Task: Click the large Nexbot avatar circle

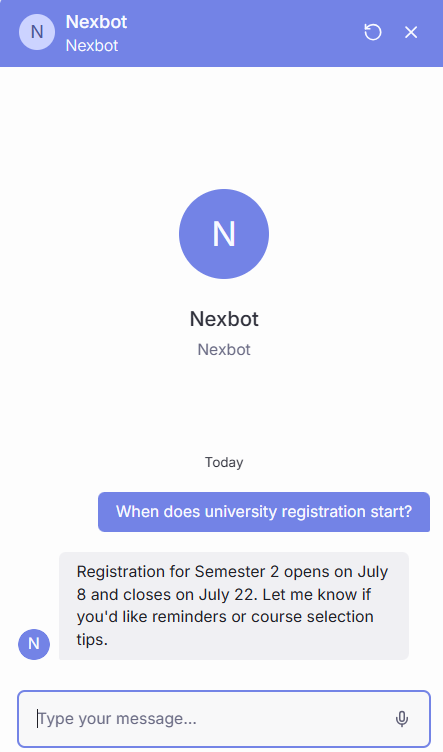Action: pos(224,234)
